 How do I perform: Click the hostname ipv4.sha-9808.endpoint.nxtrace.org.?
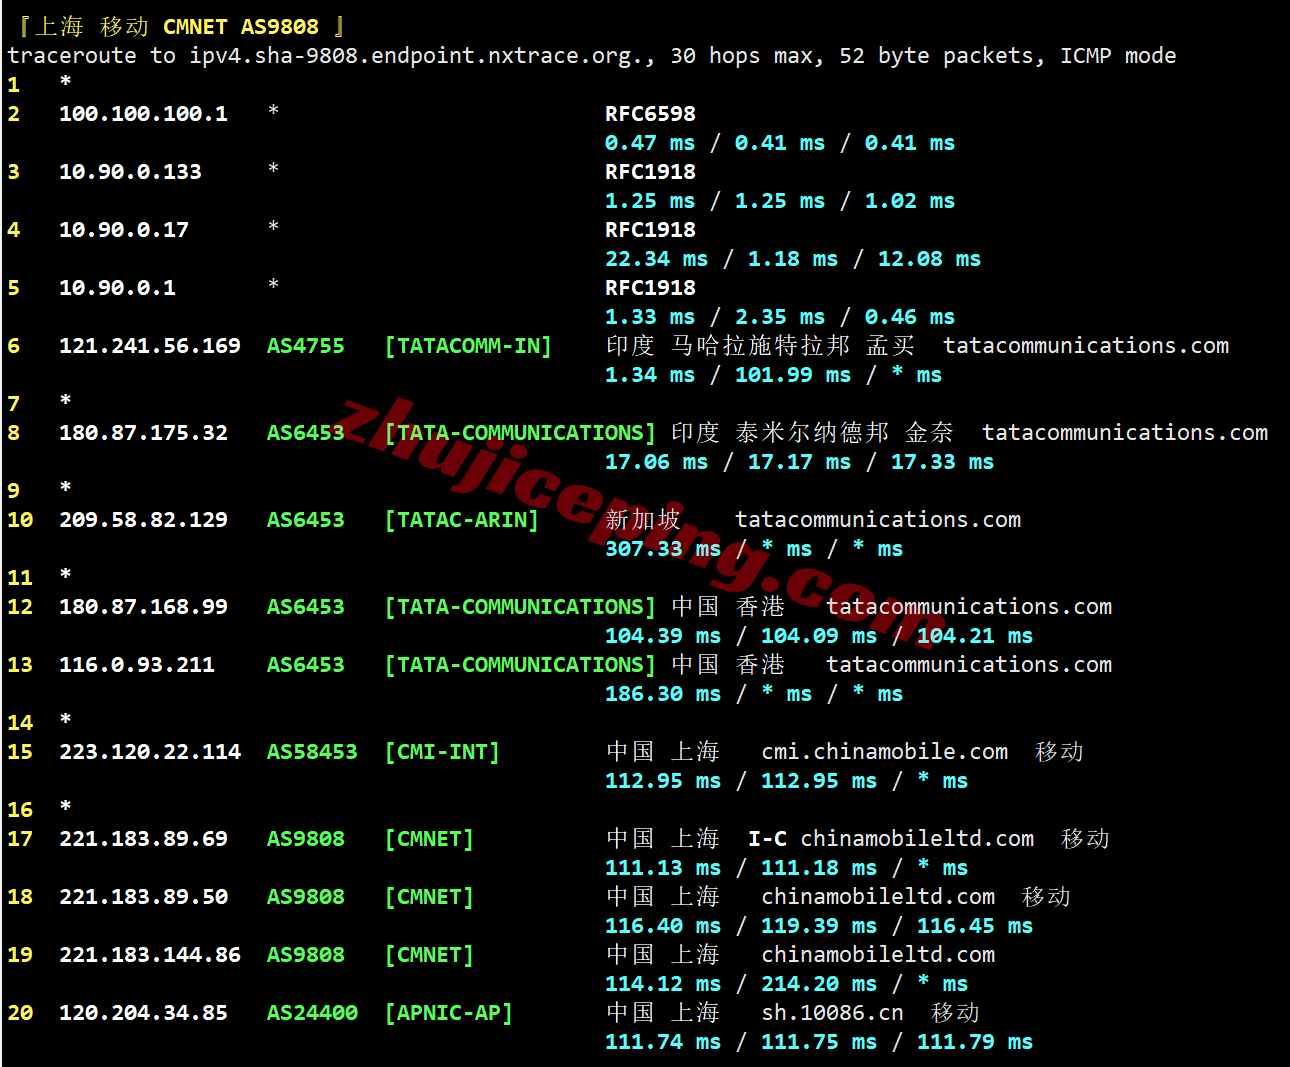point(418,56)
